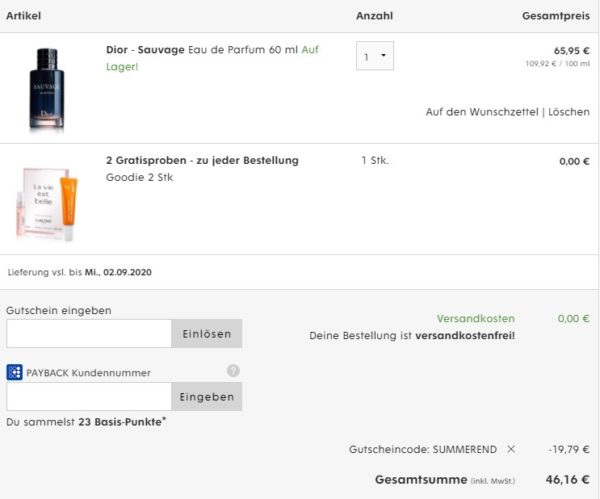Image resolution: width=600 pixels, height=499 pixels.
Task: Click the Anzahl column header
Action: [374, 16]
